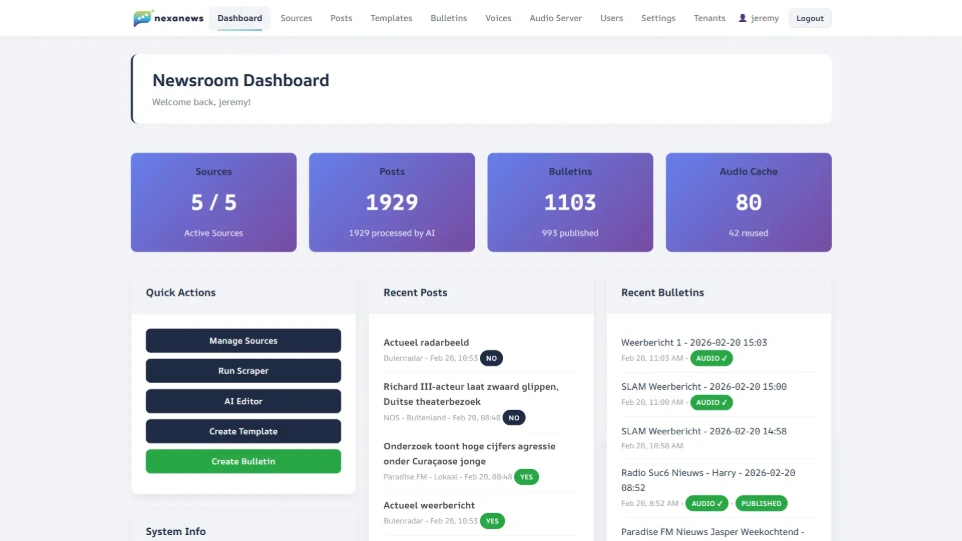Click the PUBLISHED badge on Radio Suc6 bulletin
The width and height of the screenshot is (962, 541).
761,503
